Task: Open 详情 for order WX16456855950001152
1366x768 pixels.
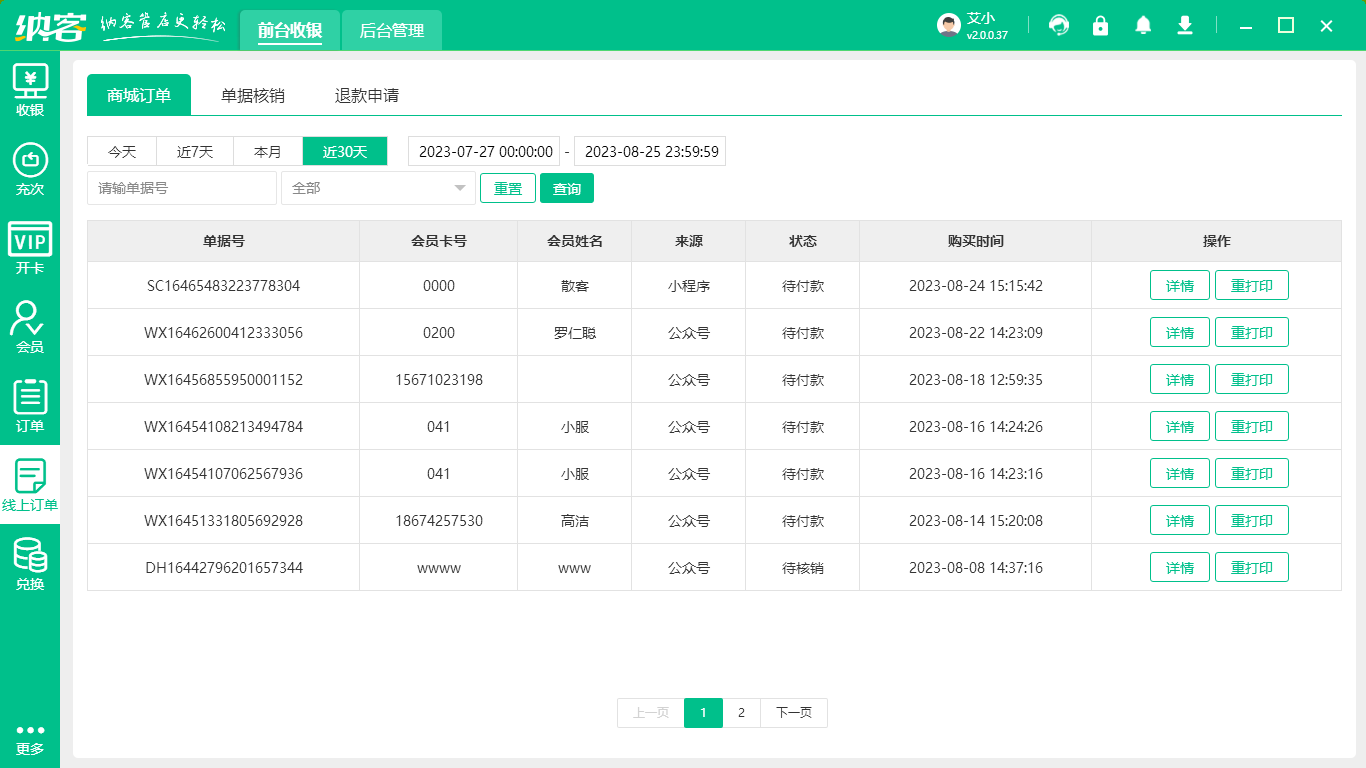Action: pos(1180,379)
